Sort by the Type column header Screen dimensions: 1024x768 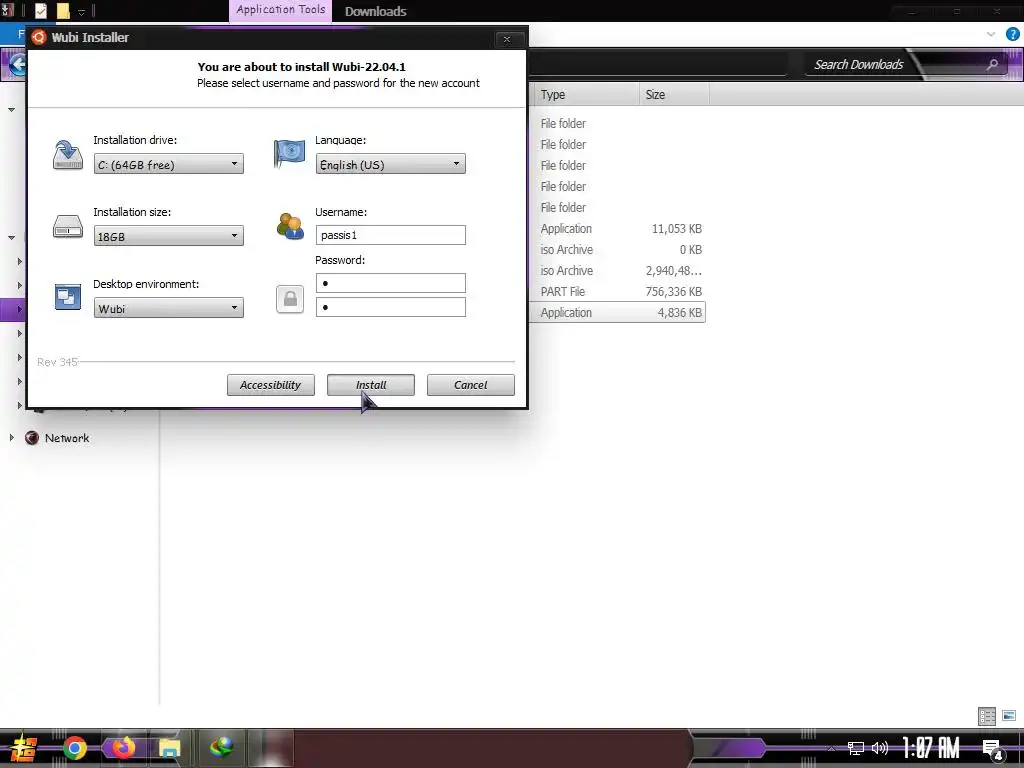tap(586, 94)
